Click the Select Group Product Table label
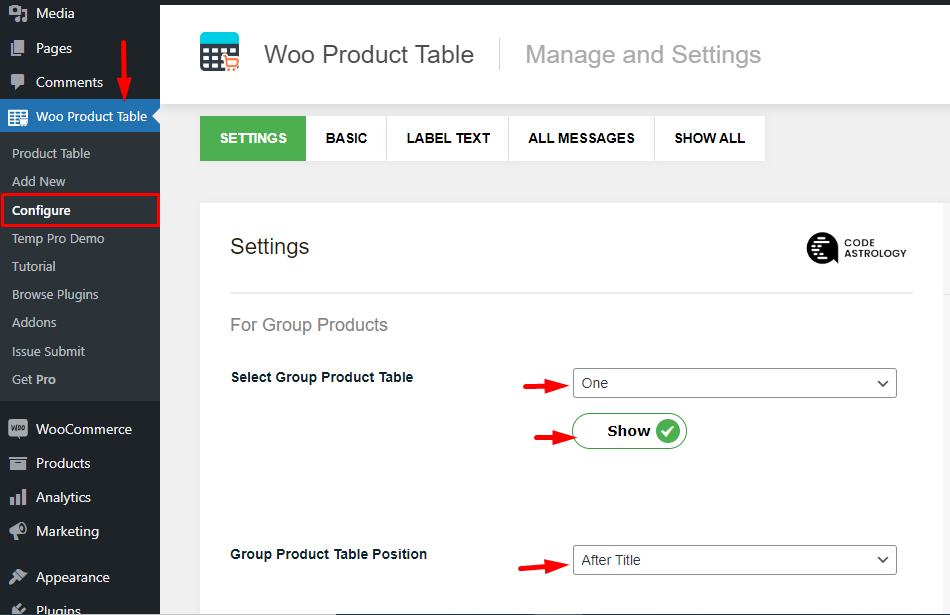The image size is (950, 615). click(x=322, y=377)
